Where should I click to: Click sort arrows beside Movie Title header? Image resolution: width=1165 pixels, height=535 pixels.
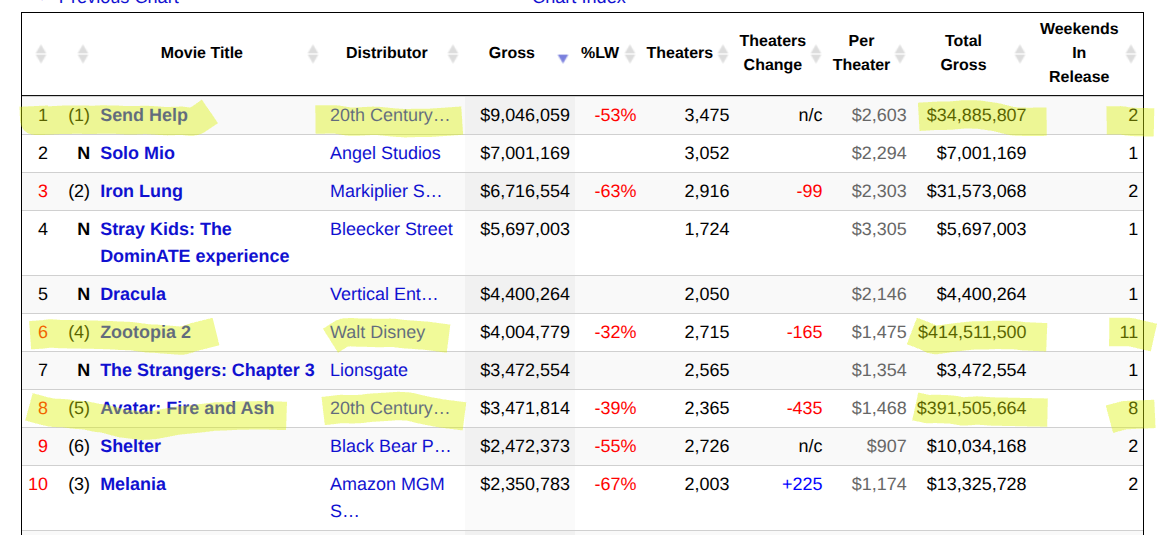(313, 54)
